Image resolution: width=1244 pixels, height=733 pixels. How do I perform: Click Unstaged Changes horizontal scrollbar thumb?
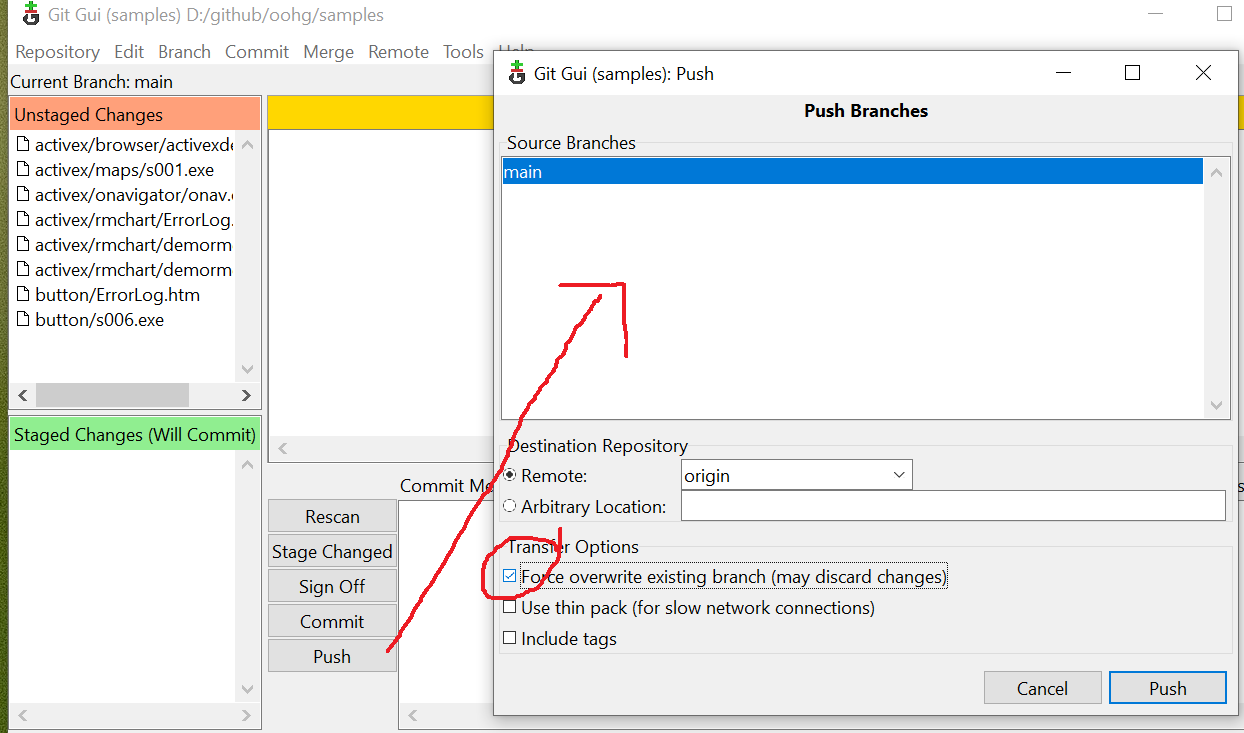(x=112, y=395)
